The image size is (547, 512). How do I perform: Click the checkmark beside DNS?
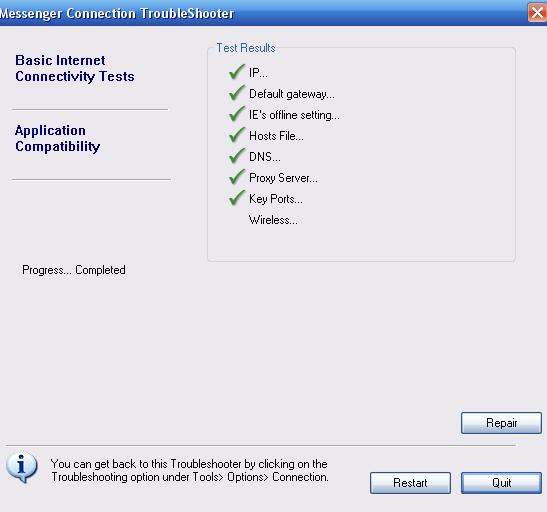click(237, 155)
